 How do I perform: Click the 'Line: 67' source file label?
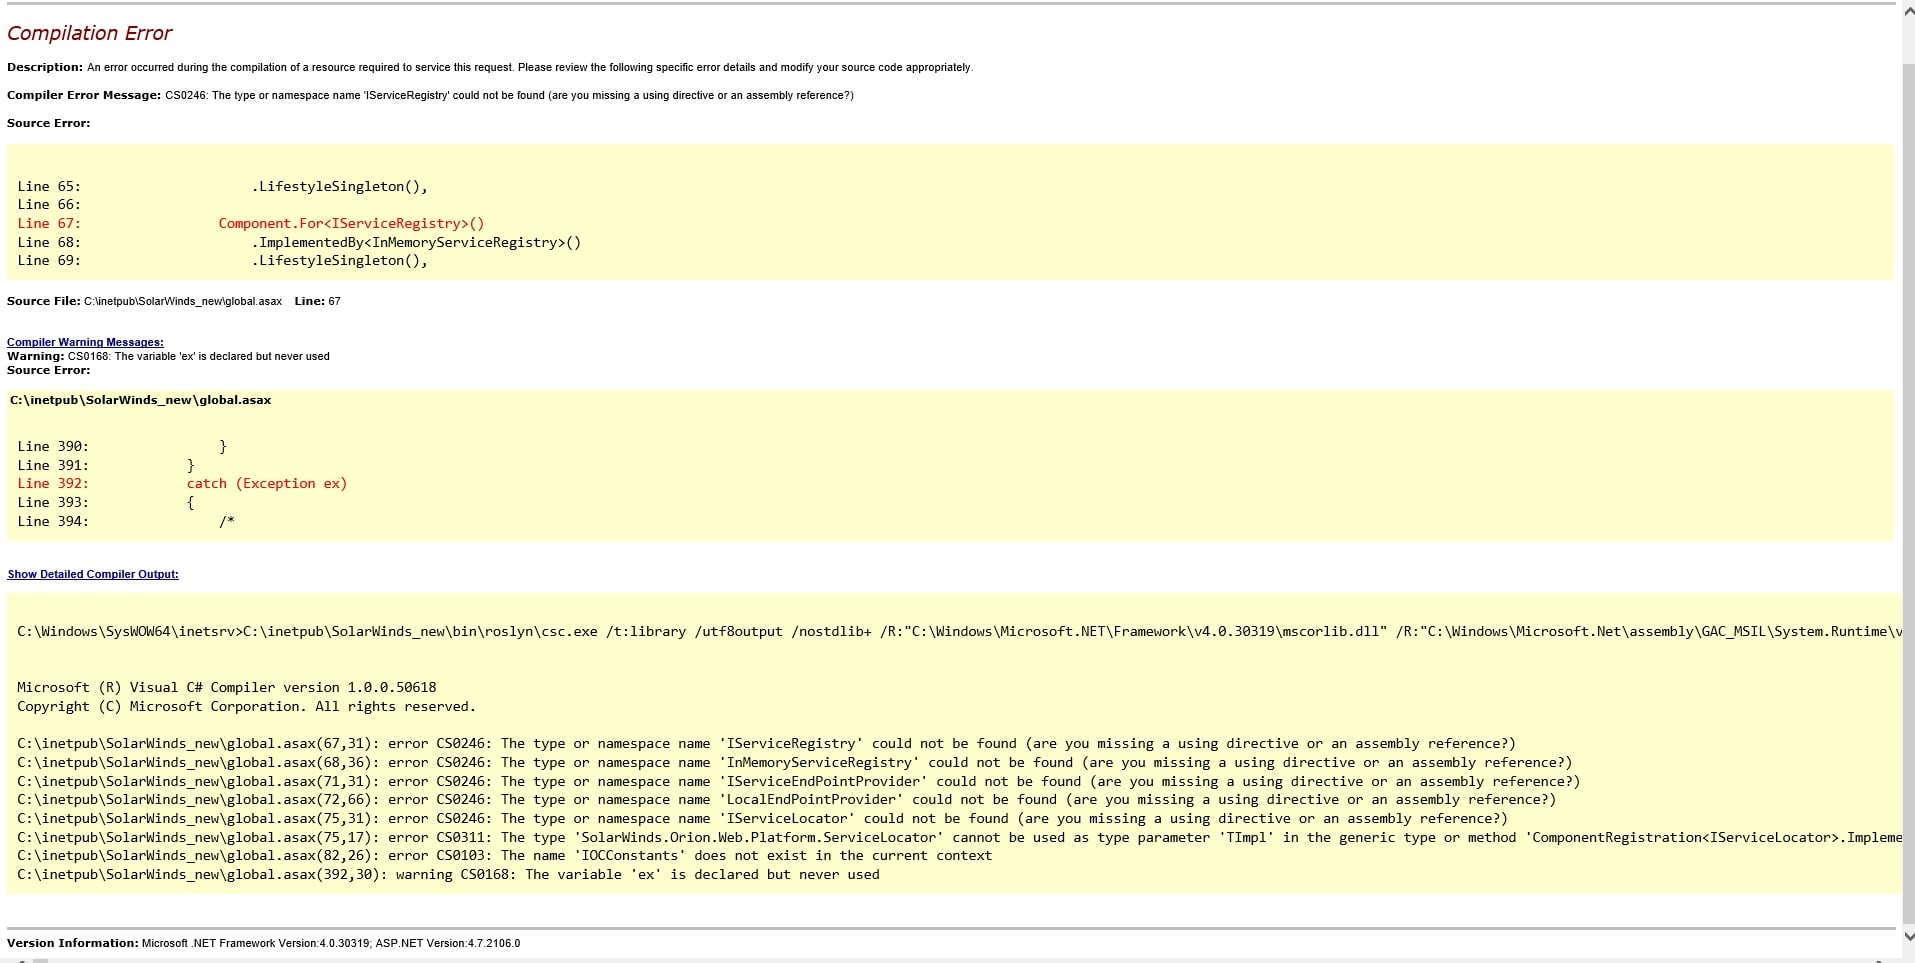[317, 301]
